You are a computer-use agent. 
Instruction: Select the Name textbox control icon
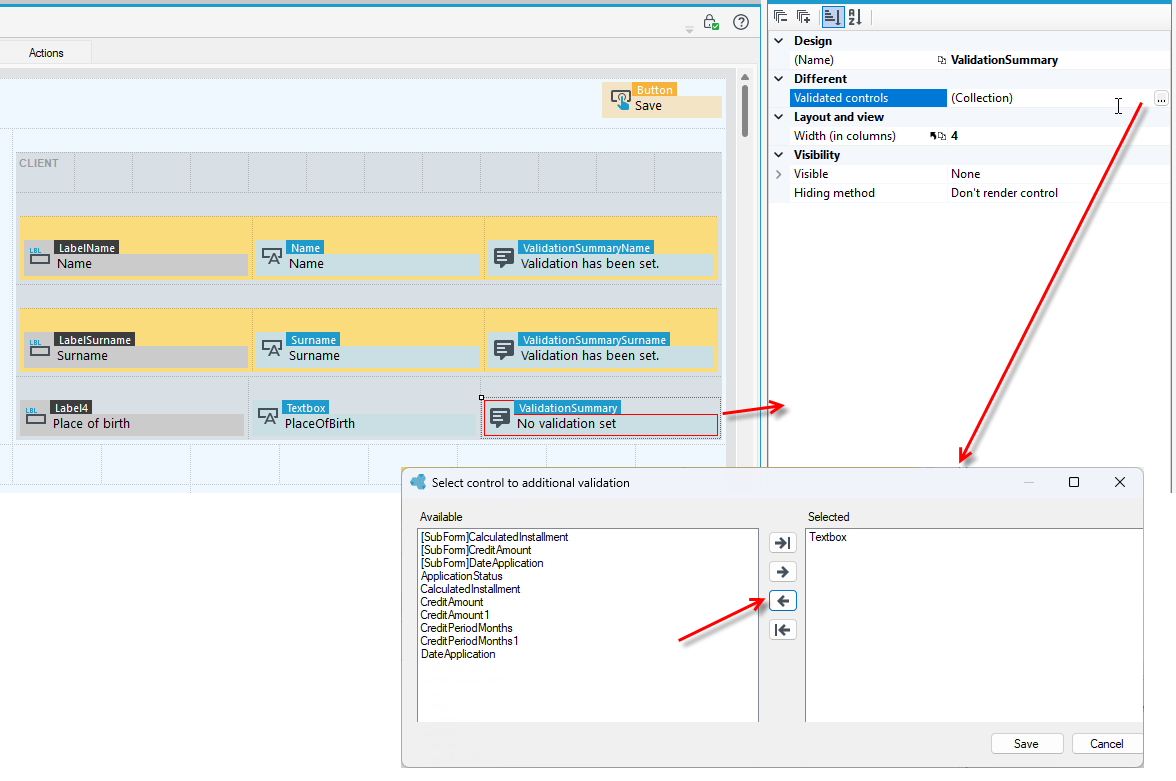272,257
